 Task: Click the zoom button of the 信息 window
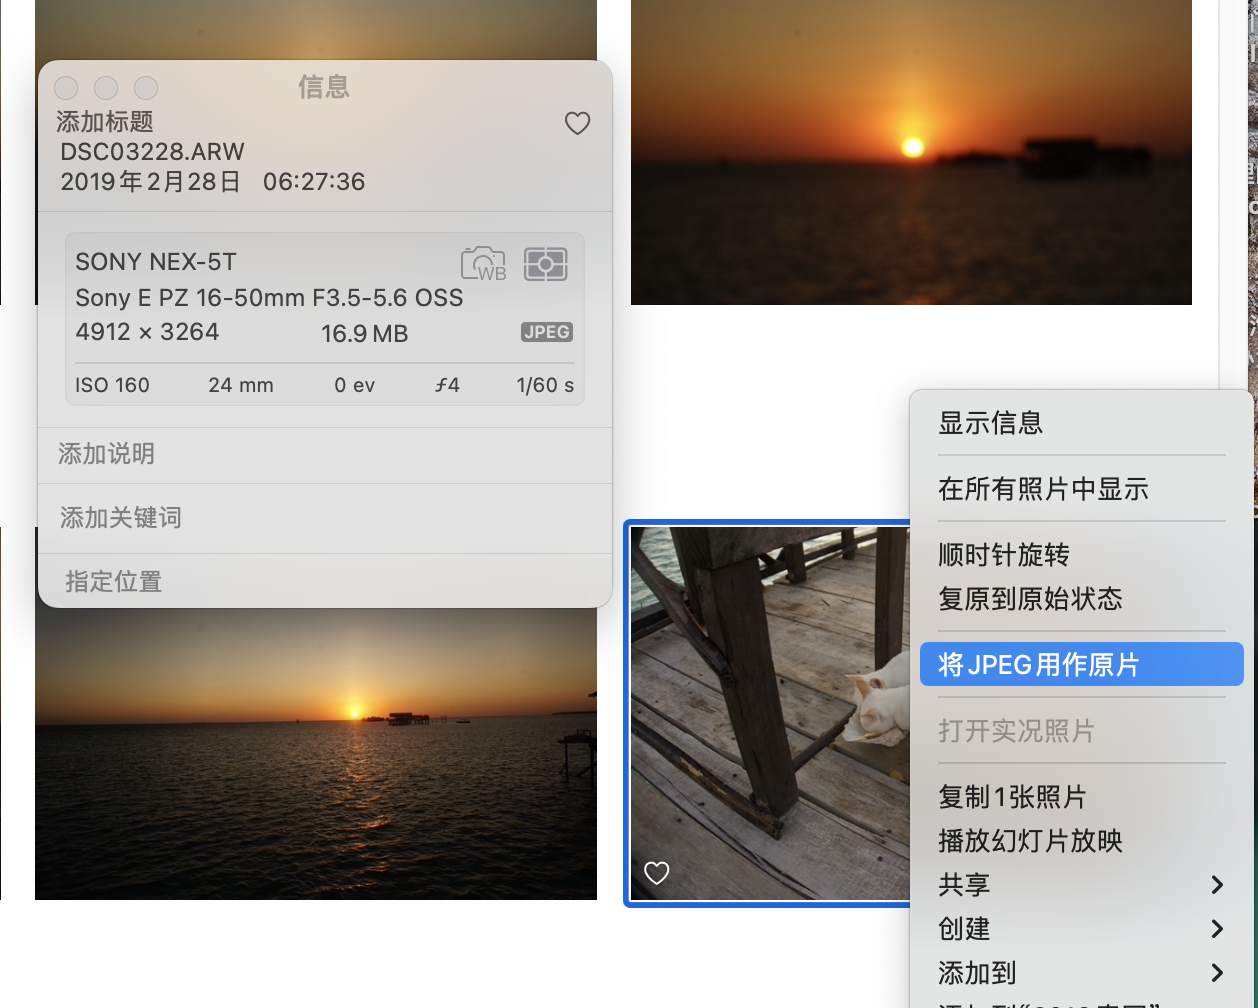(146, 88)
